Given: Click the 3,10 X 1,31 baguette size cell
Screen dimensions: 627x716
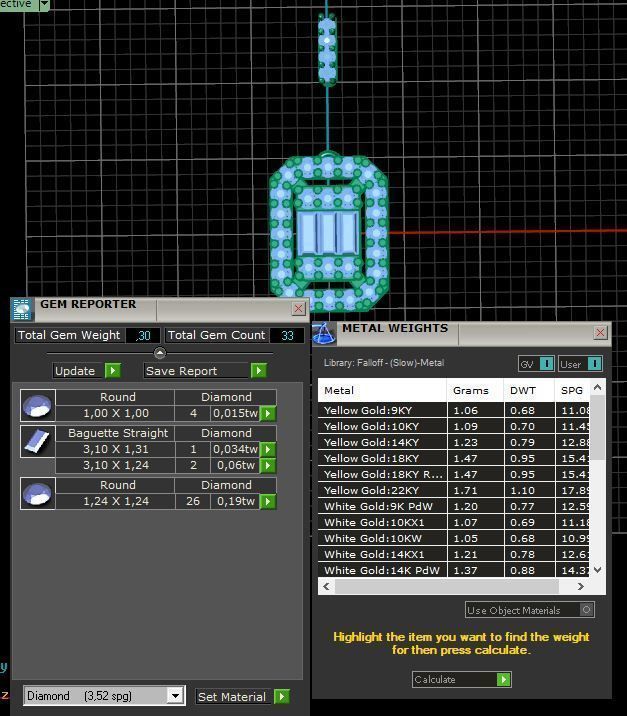Looking at the screenshot, I should point(116,449).
